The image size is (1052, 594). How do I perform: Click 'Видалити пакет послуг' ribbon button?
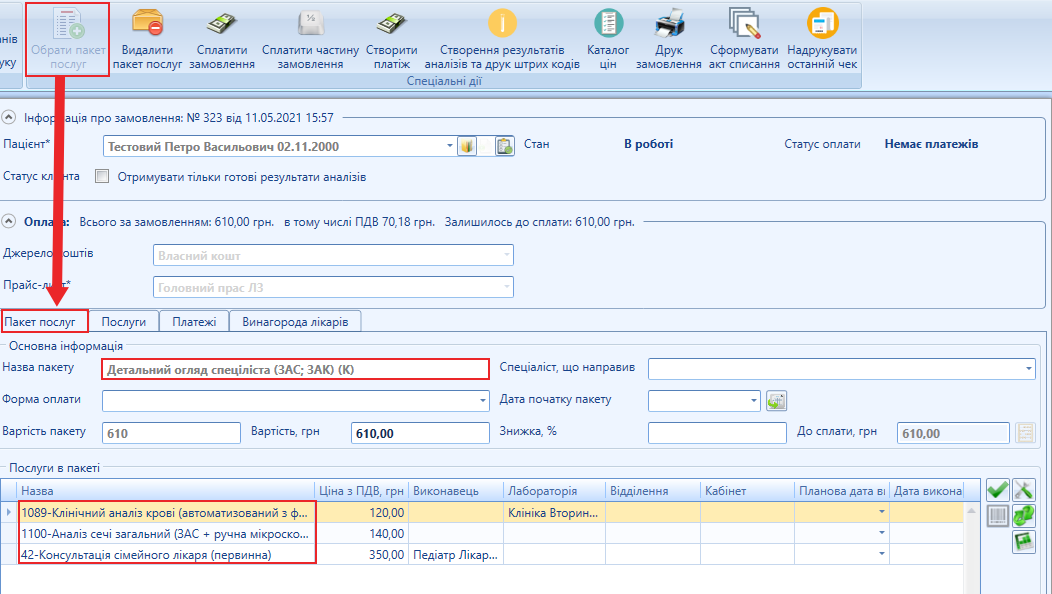pos(148,40)
